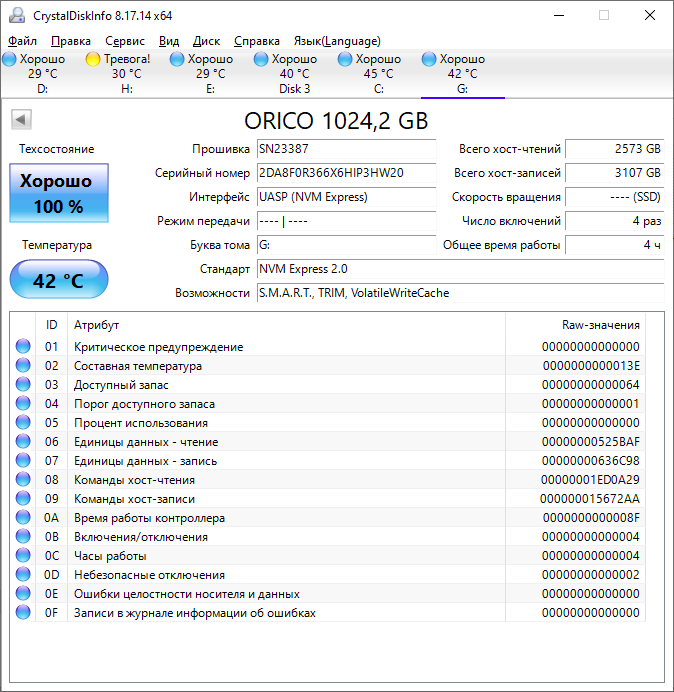Open the Вид menu
This screenshot has width=674, height=692.
169,41
